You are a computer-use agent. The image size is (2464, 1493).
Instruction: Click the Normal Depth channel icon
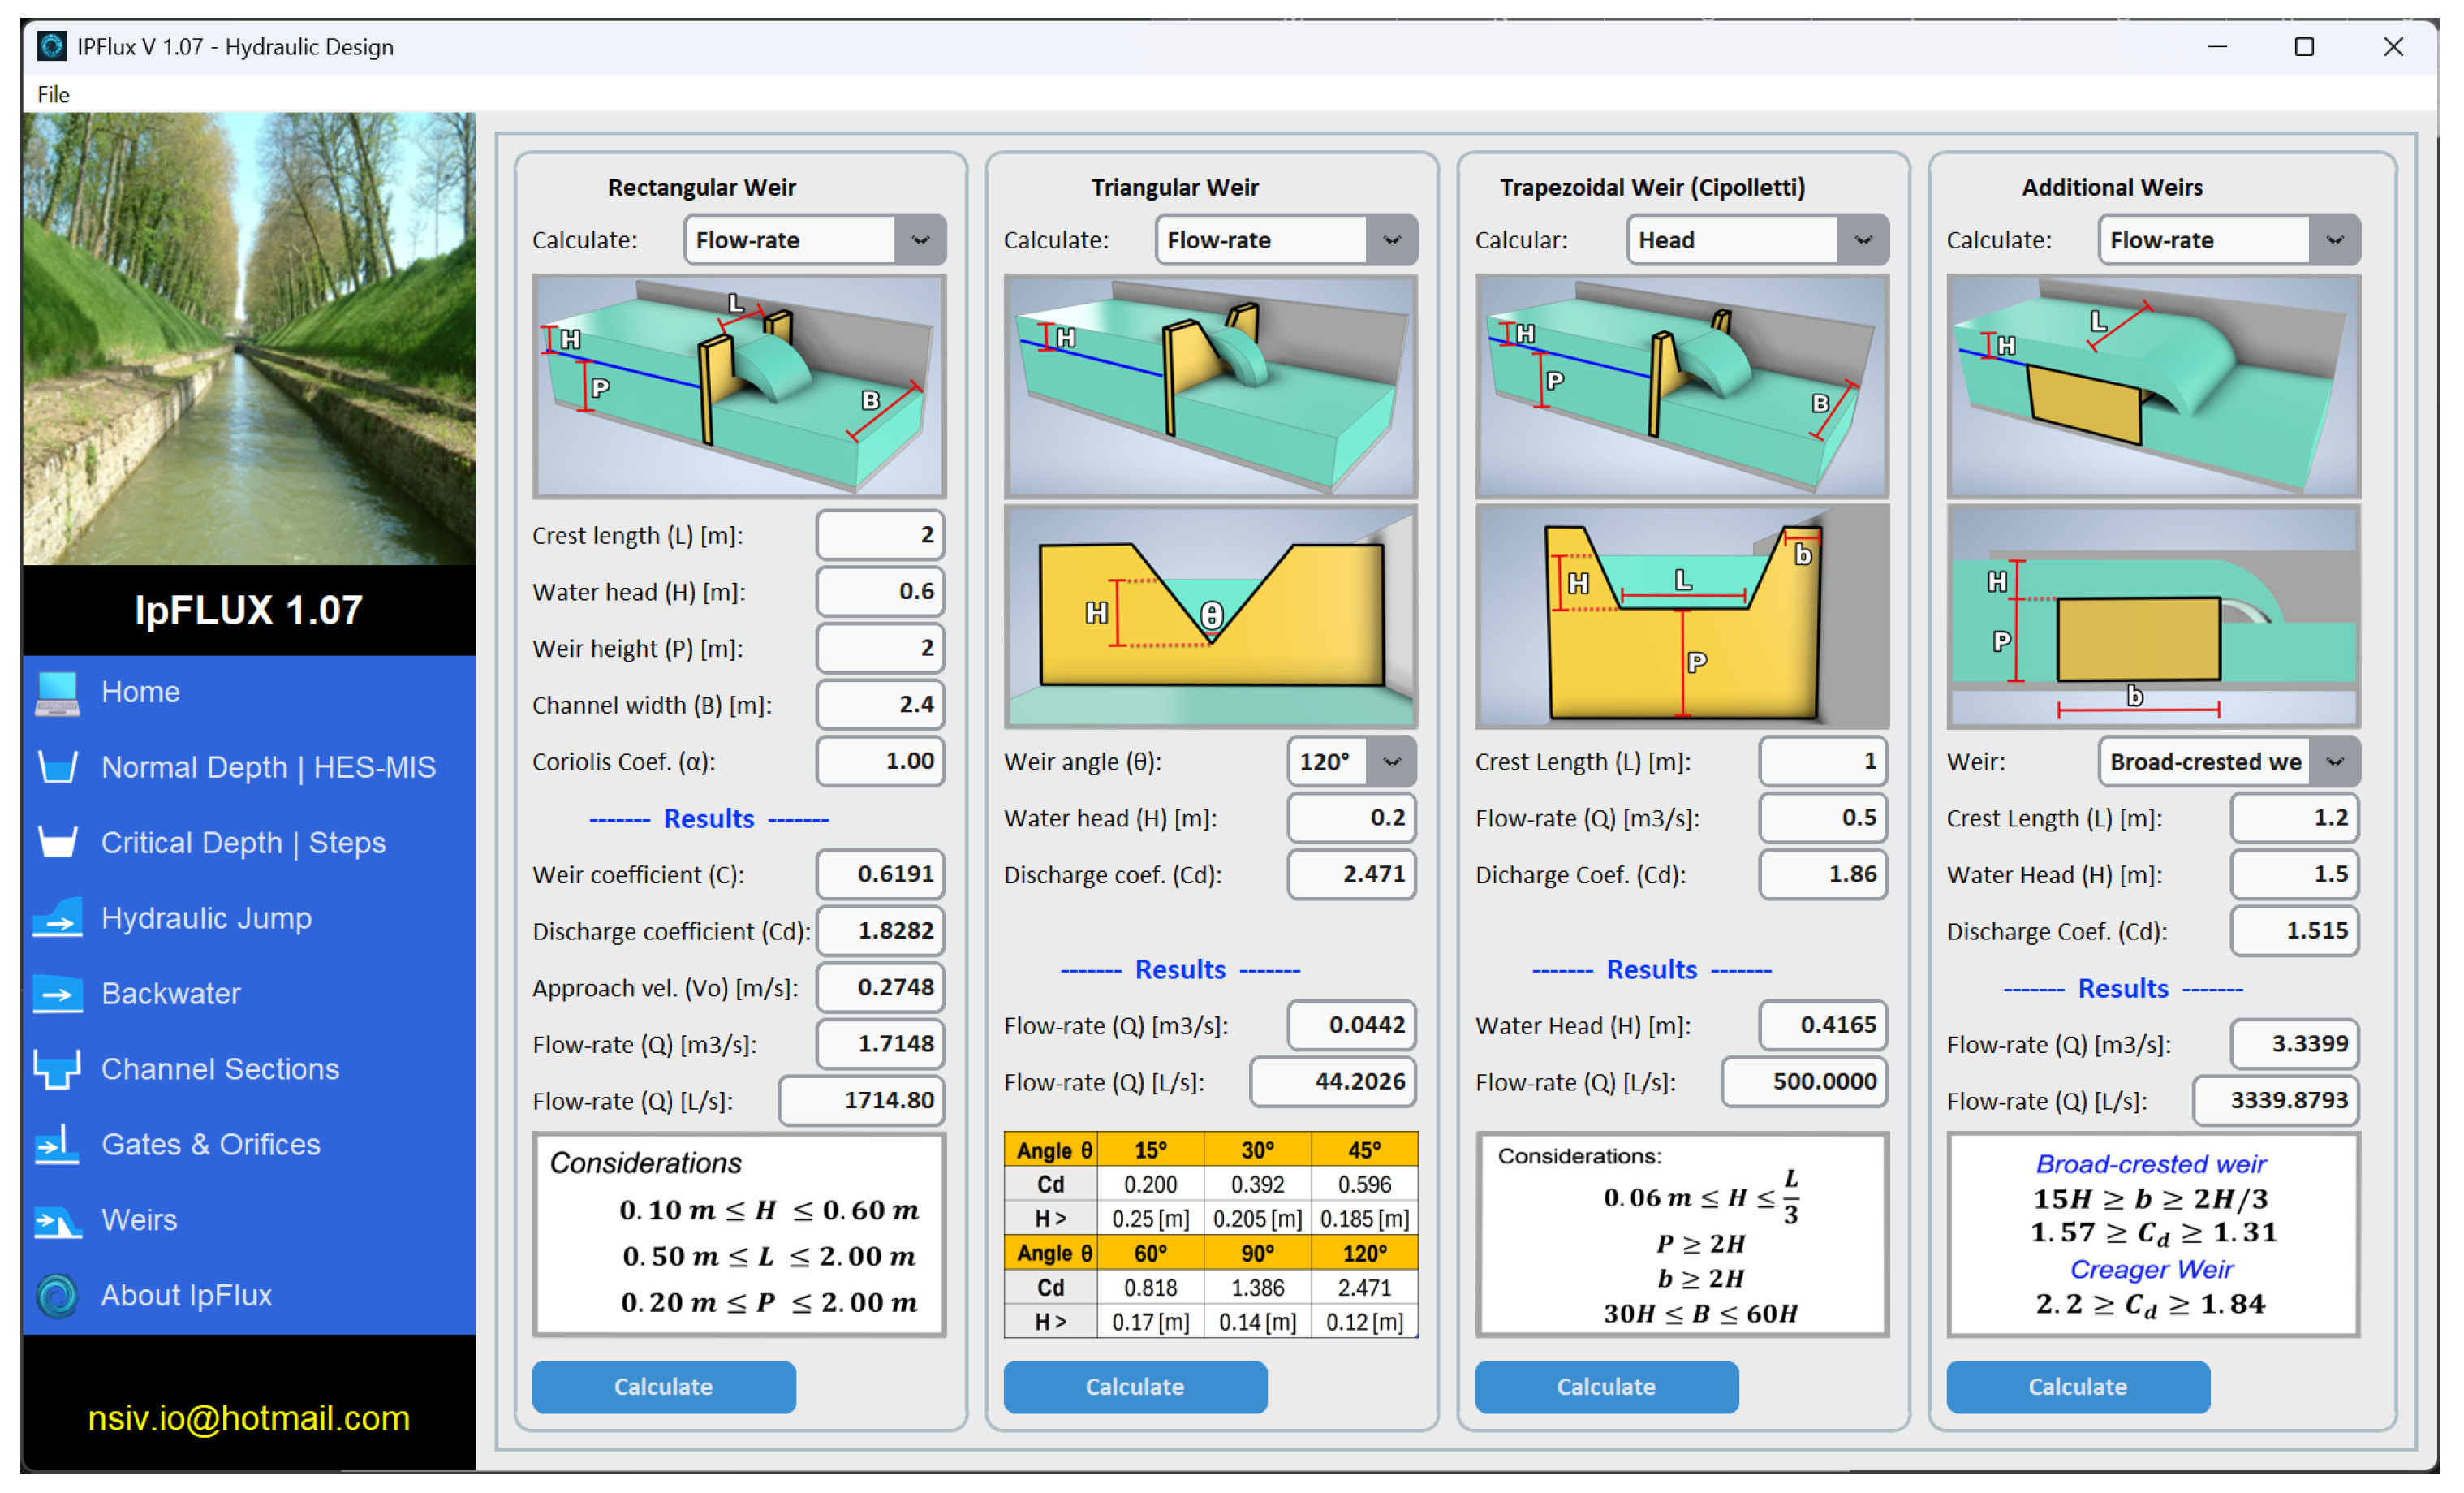point(57,768)
